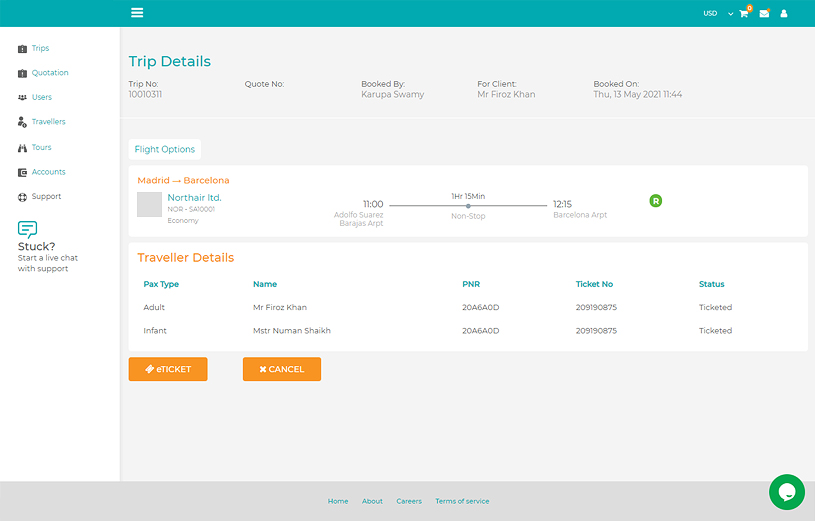The image size is (815, 521).
Task: Go to Users section
Action: (x=42, y=97)
